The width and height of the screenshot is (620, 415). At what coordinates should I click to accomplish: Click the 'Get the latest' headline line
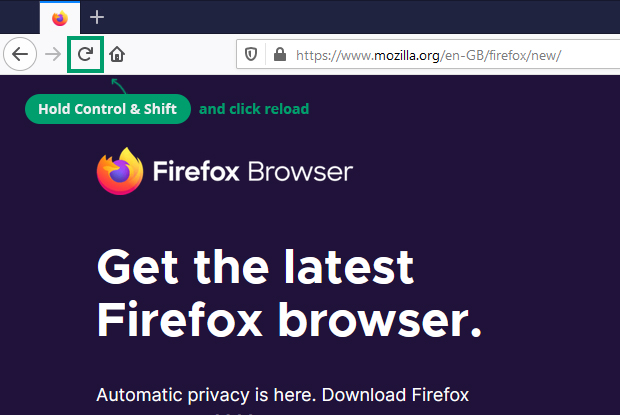[255, 267]
